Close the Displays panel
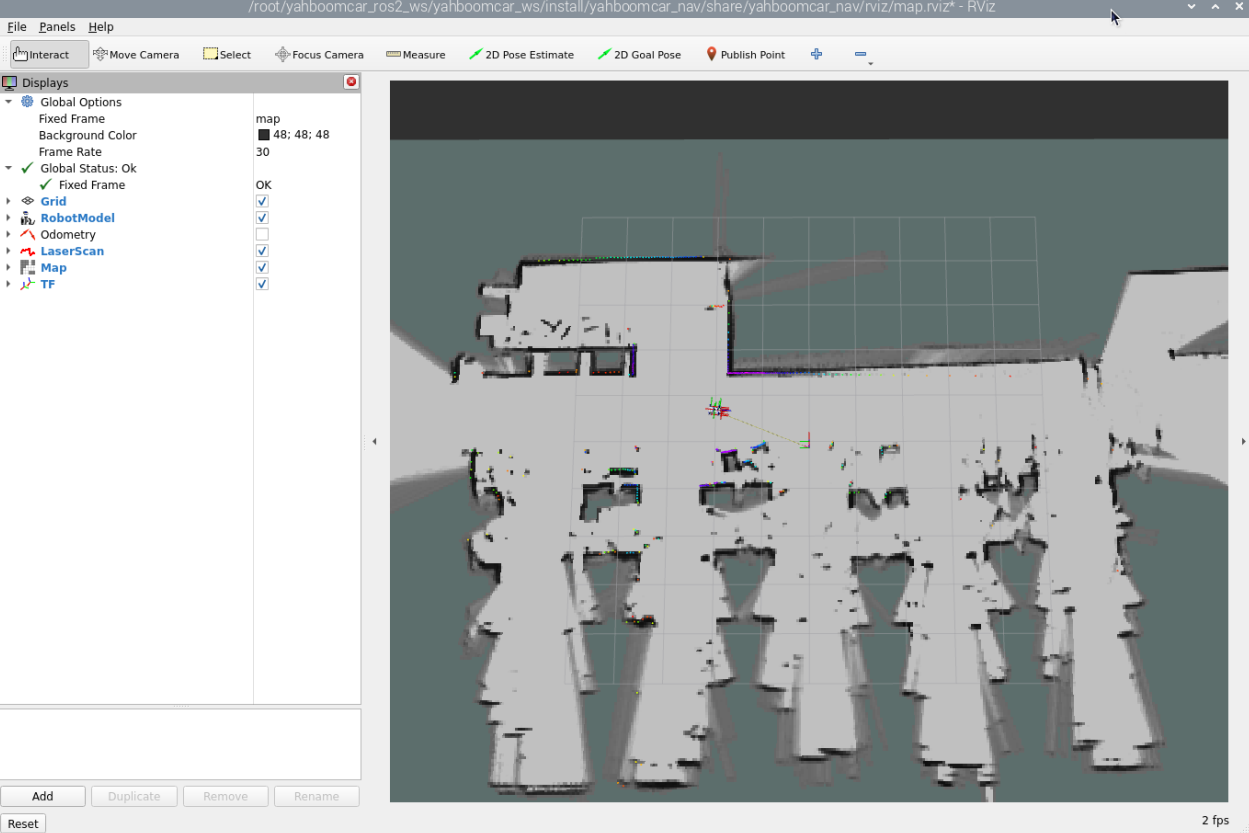 point(351,83)
